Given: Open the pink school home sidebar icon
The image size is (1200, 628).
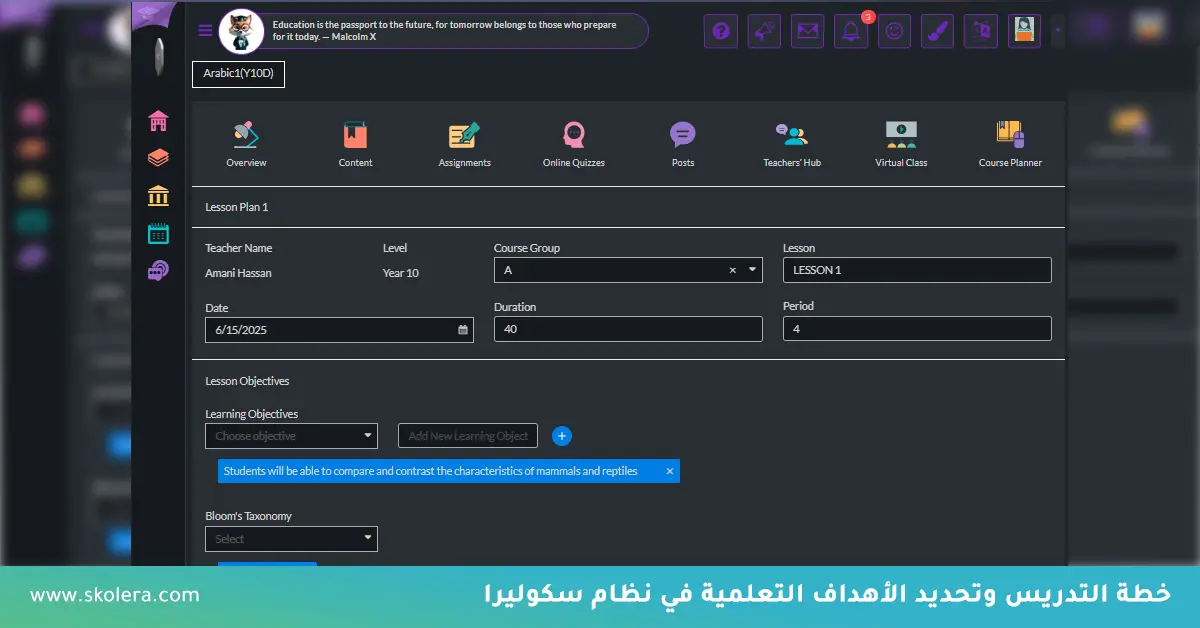Looking at the screenshot, I should (158, 121).
